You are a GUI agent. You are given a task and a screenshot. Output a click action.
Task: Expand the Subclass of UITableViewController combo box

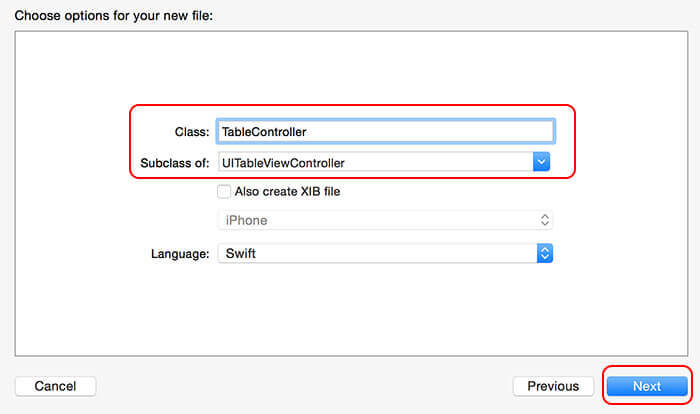[x=384, y=162]
